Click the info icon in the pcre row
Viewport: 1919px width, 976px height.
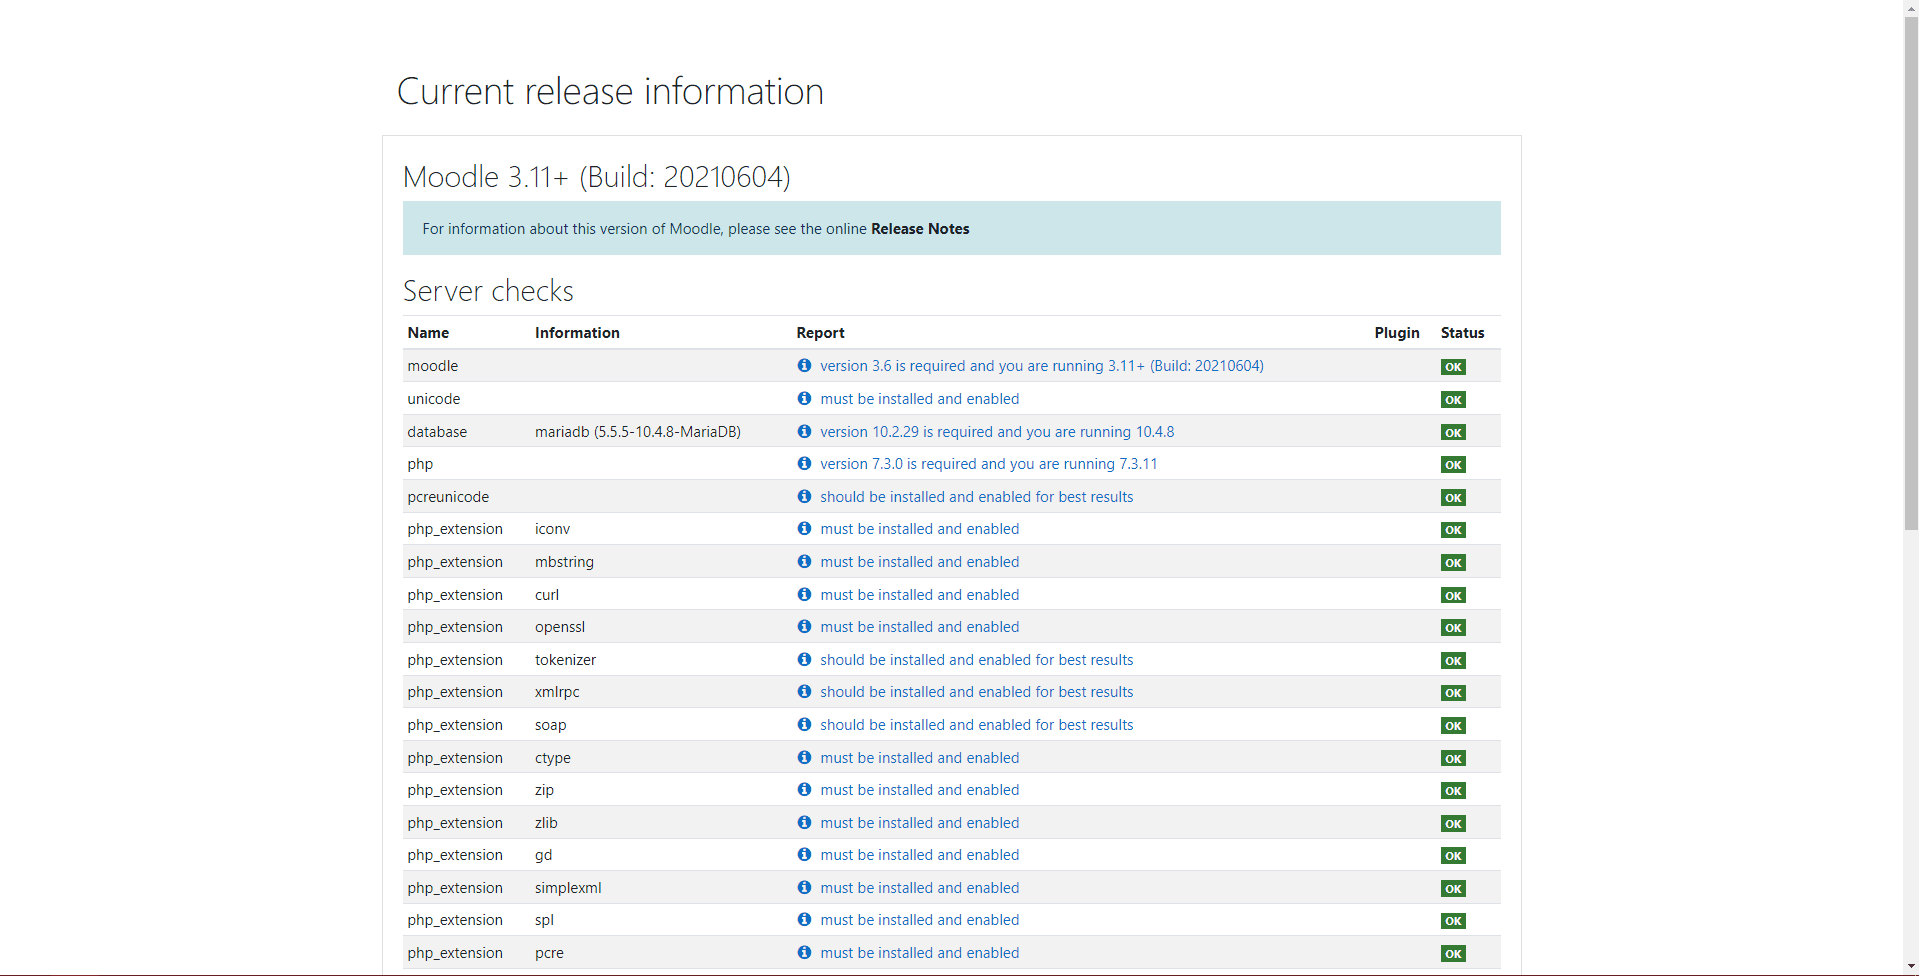pyautogui.click(x=804, y=952)
